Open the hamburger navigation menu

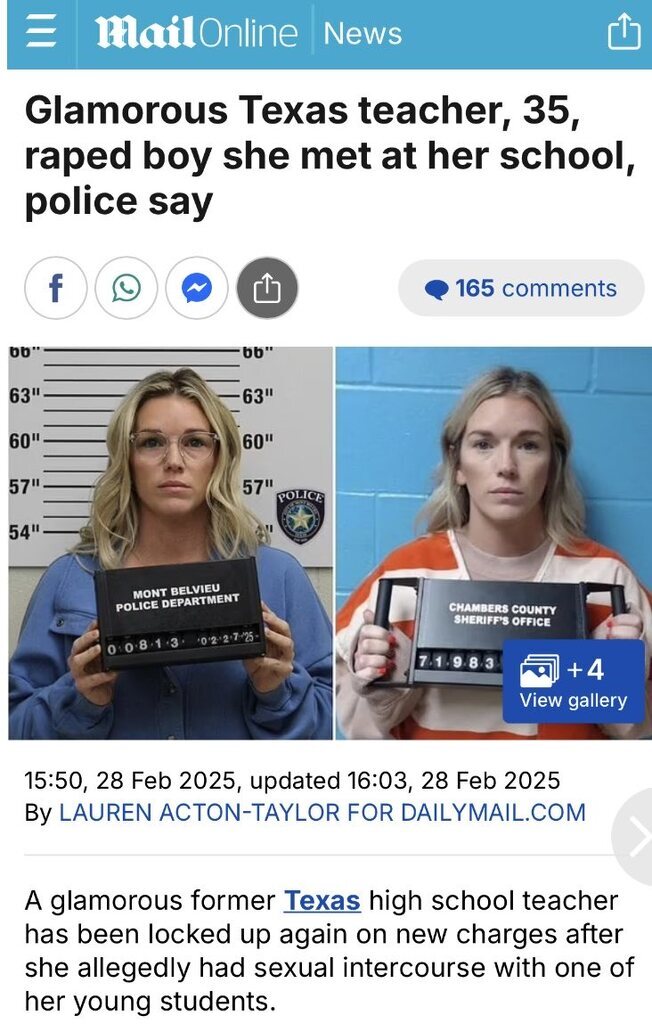point(41,33)
